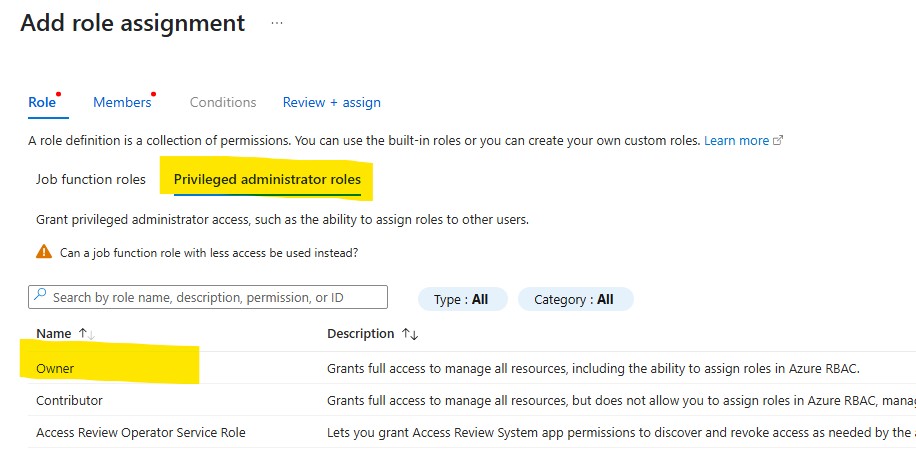Click the Description column header
The image size is (916, 456).
coord(360,333)
